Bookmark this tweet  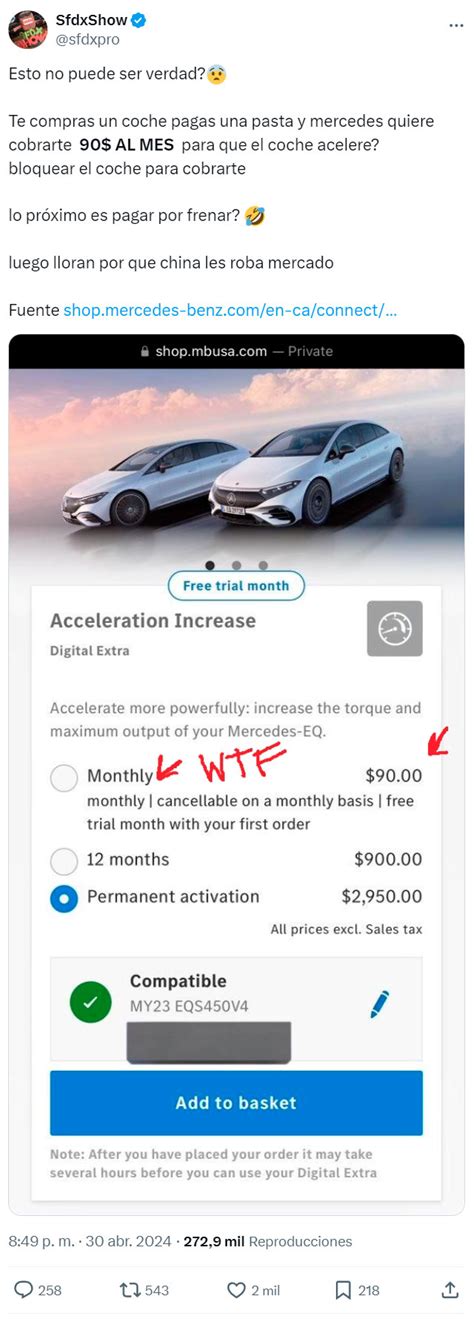342,1290
